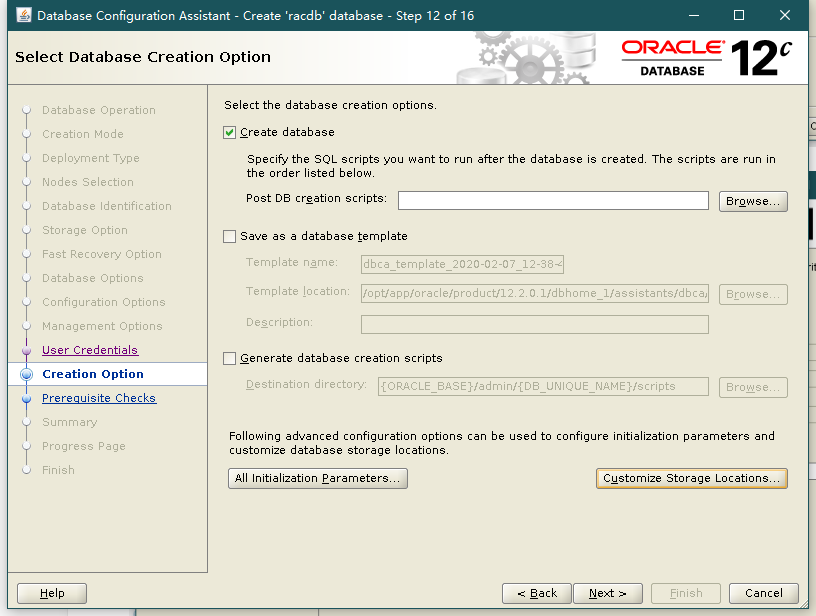Click Deployment Type step label
This screenshot has width=816, height=616.
(x=91, y=158)
